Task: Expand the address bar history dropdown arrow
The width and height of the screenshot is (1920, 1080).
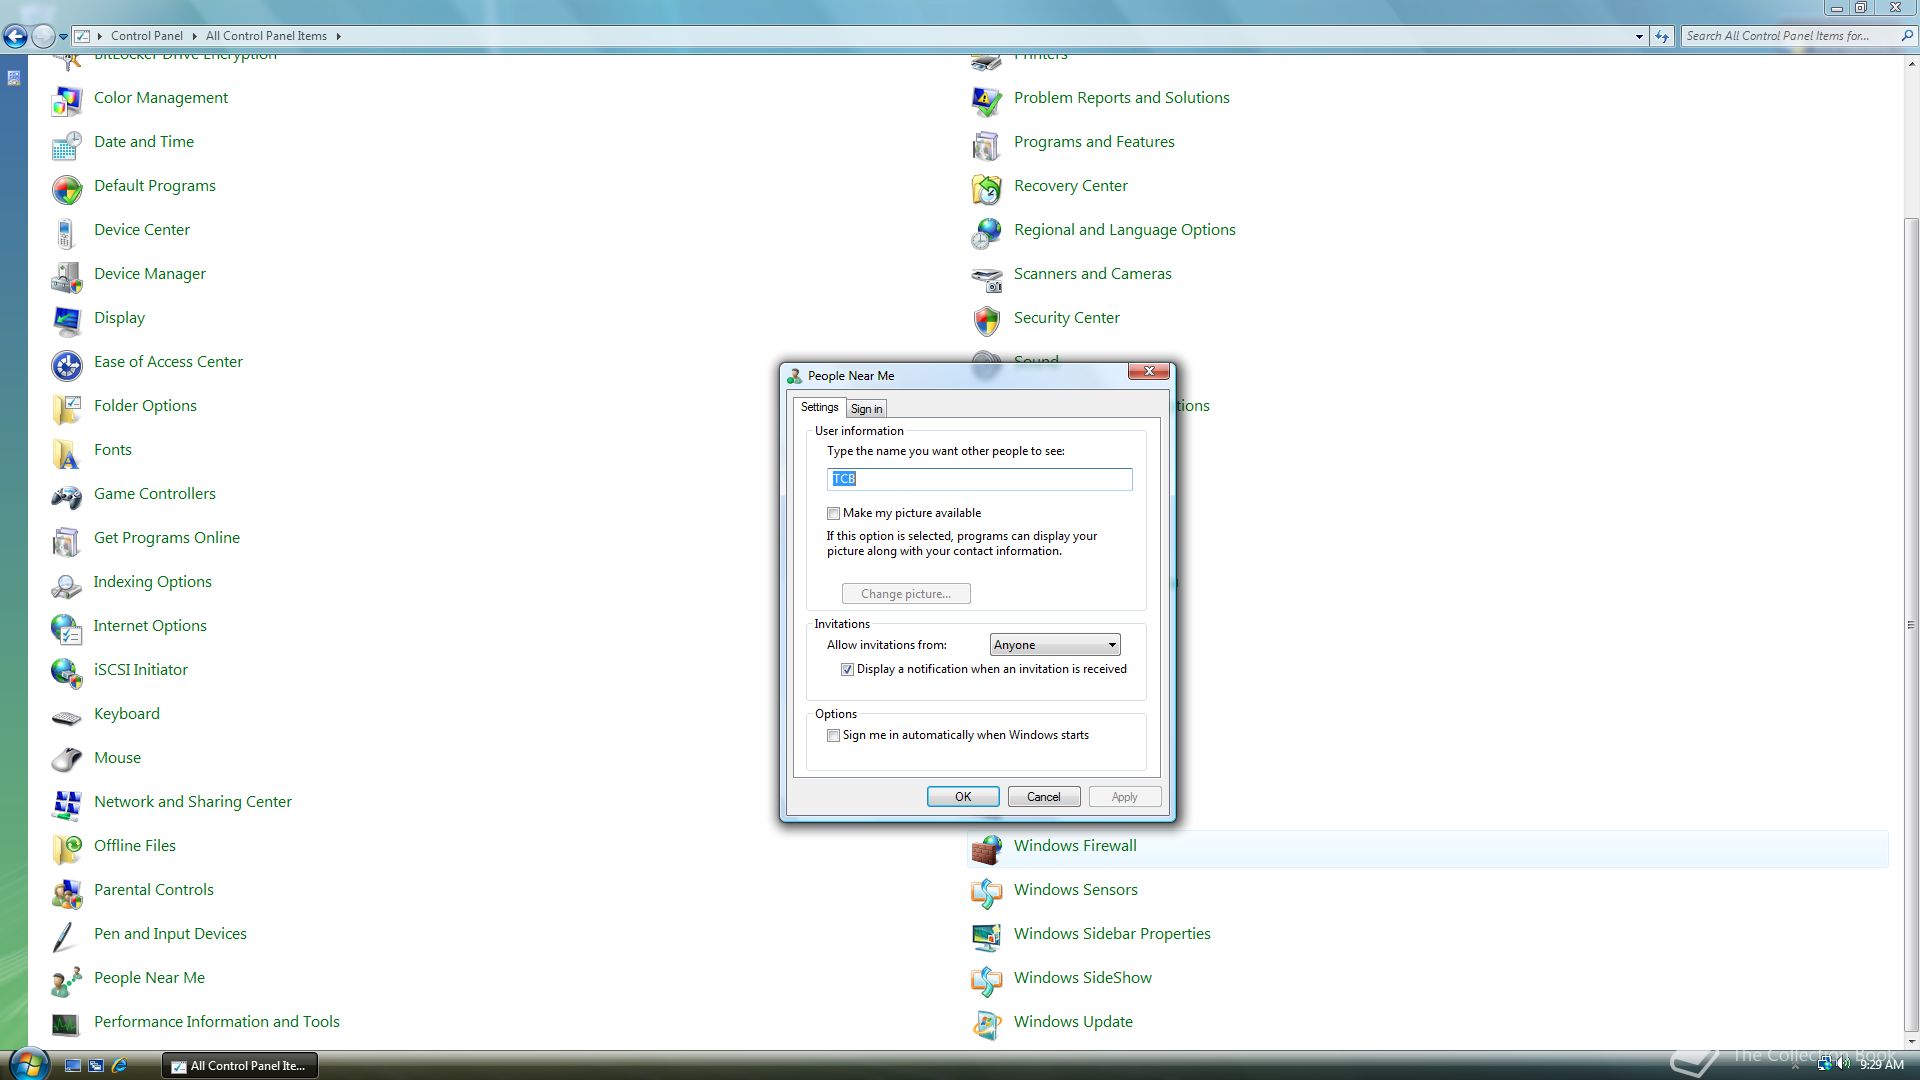Action: tap(1639, 36)
